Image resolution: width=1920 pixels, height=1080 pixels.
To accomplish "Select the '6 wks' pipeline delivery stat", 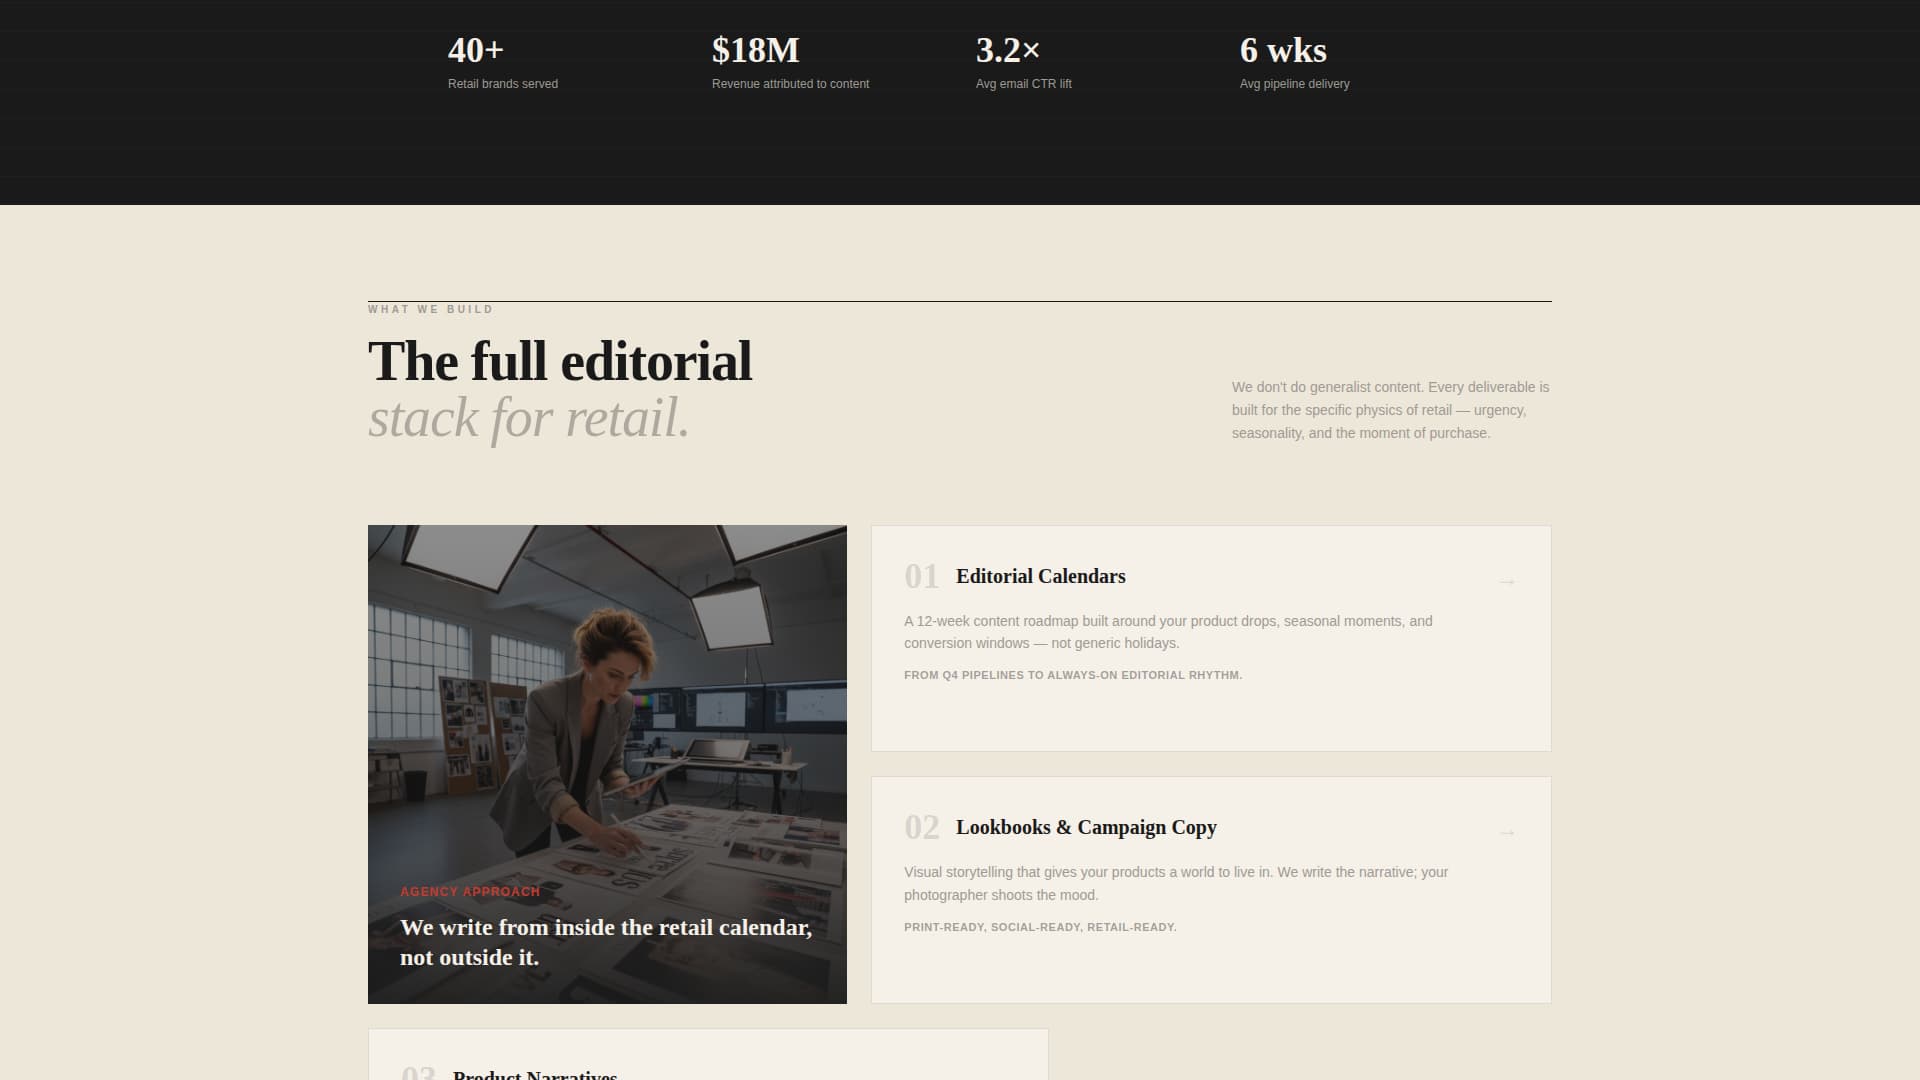I will pyautogui.click(x=1283, y=50).
